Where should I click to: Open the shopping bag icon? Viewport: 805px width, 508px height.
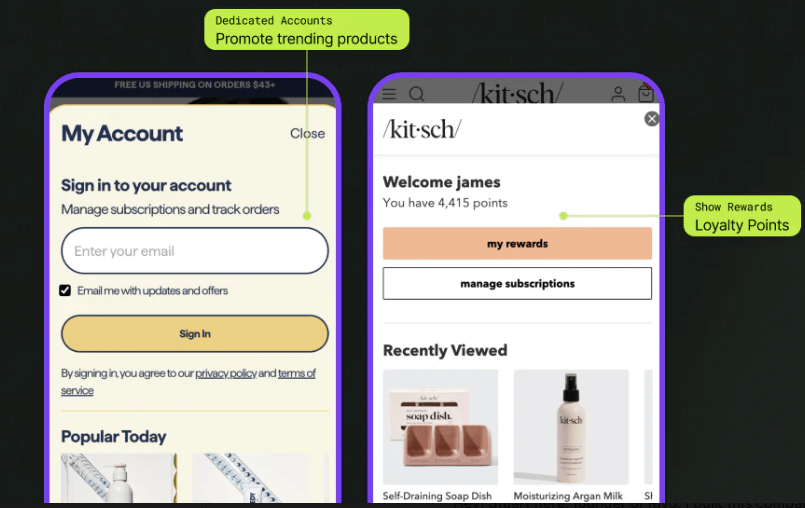point(645,93)
